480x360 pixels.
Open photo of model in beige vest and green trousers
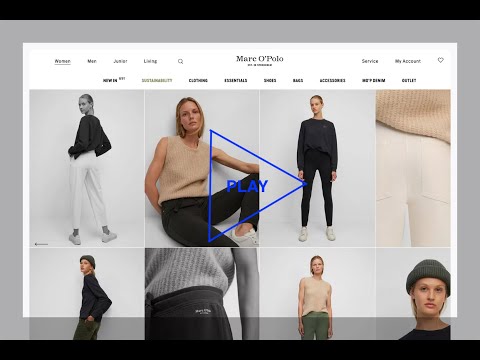pos(317,294)
